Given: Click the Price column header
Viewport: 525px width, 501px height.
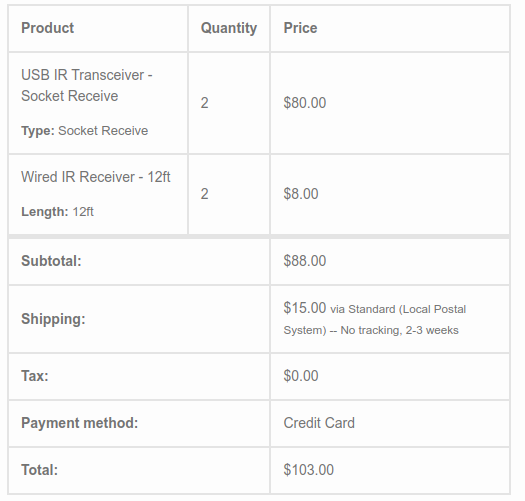Looking at the screenshot, I should point(300,28).
